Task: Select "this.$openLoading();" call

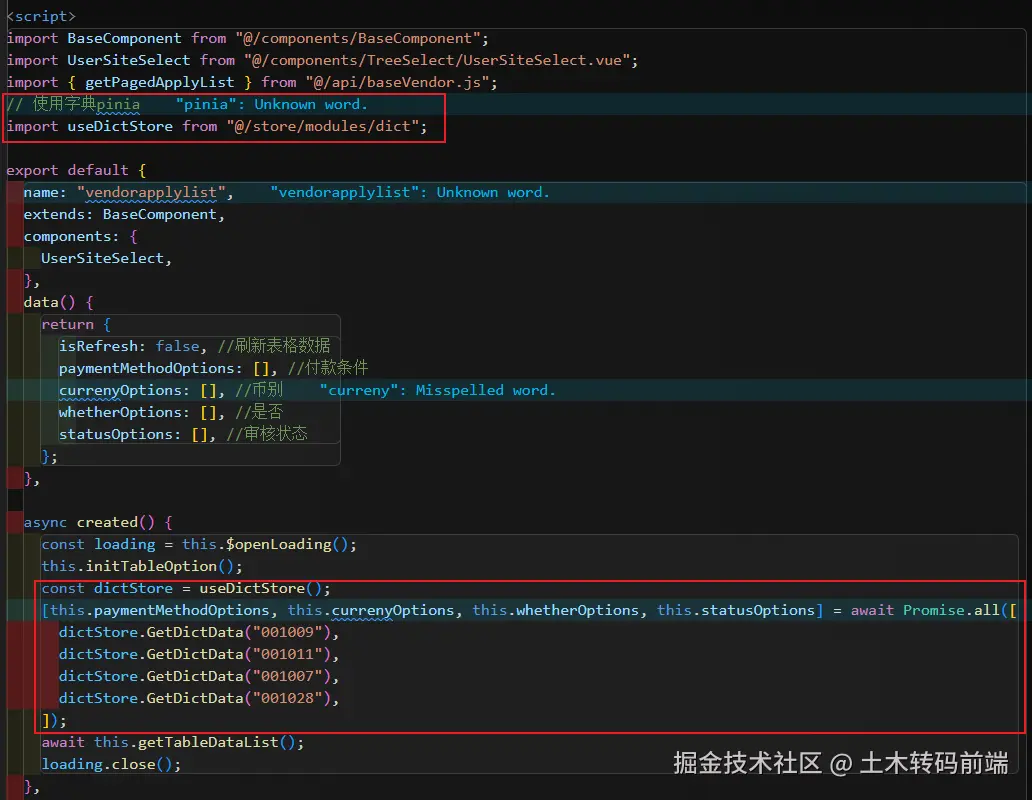Action: pyautogui.click(x=269, y=544)
